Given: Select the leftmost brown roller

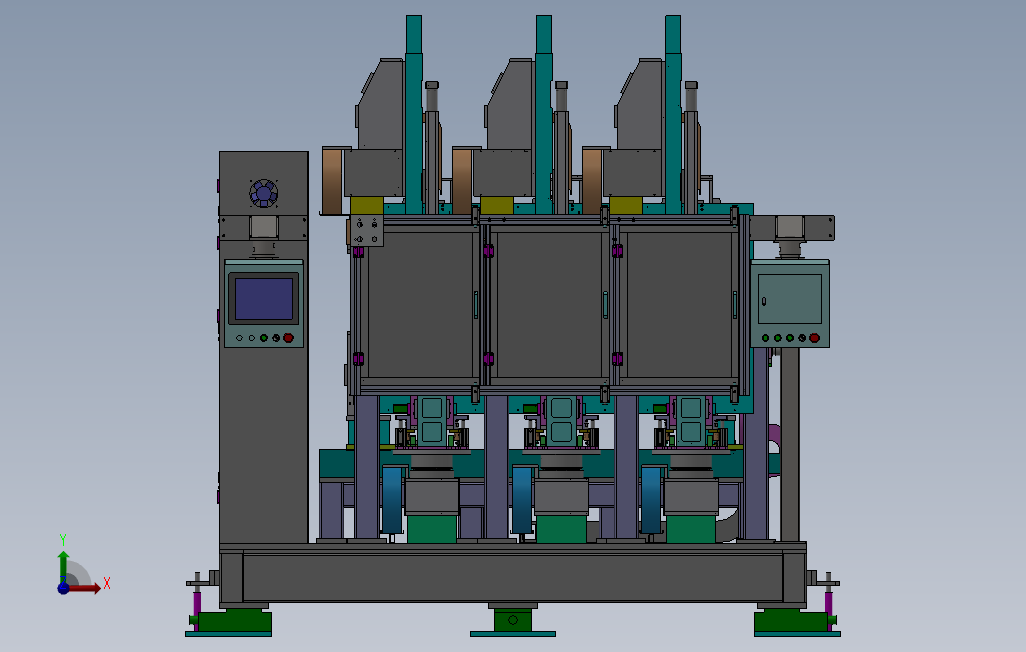Looking at the screenshot, I should pyautogui.click(x=332, y=181).
